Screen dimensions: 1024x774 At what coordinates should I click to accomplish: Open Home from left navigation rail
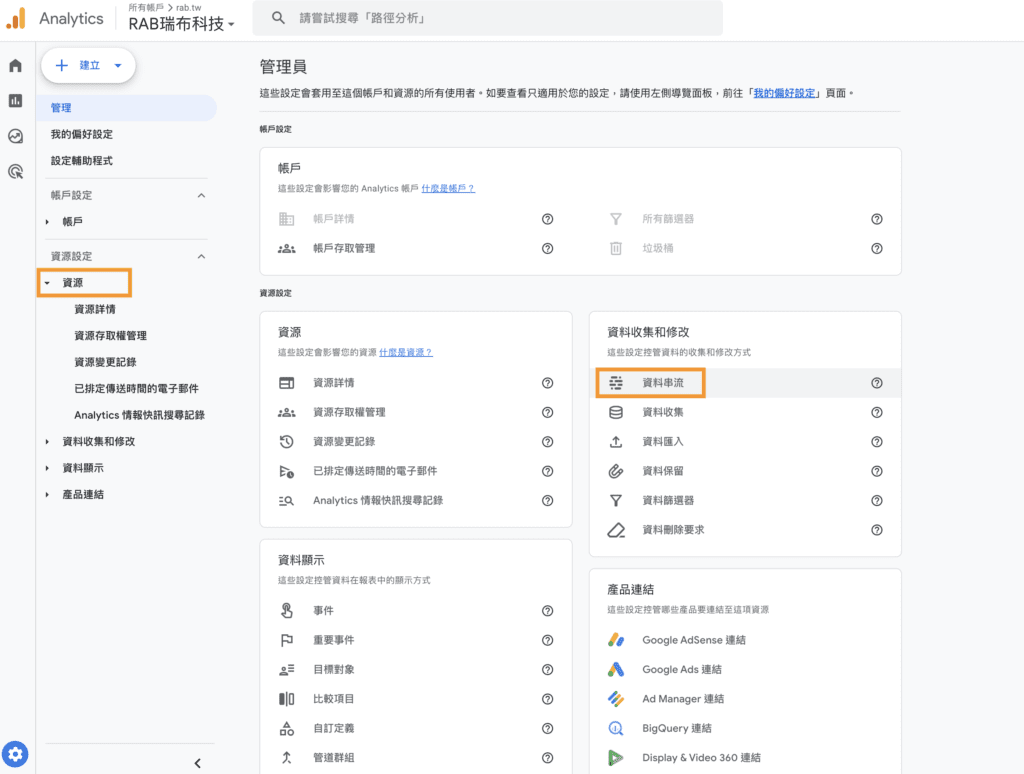click(15, 66)
